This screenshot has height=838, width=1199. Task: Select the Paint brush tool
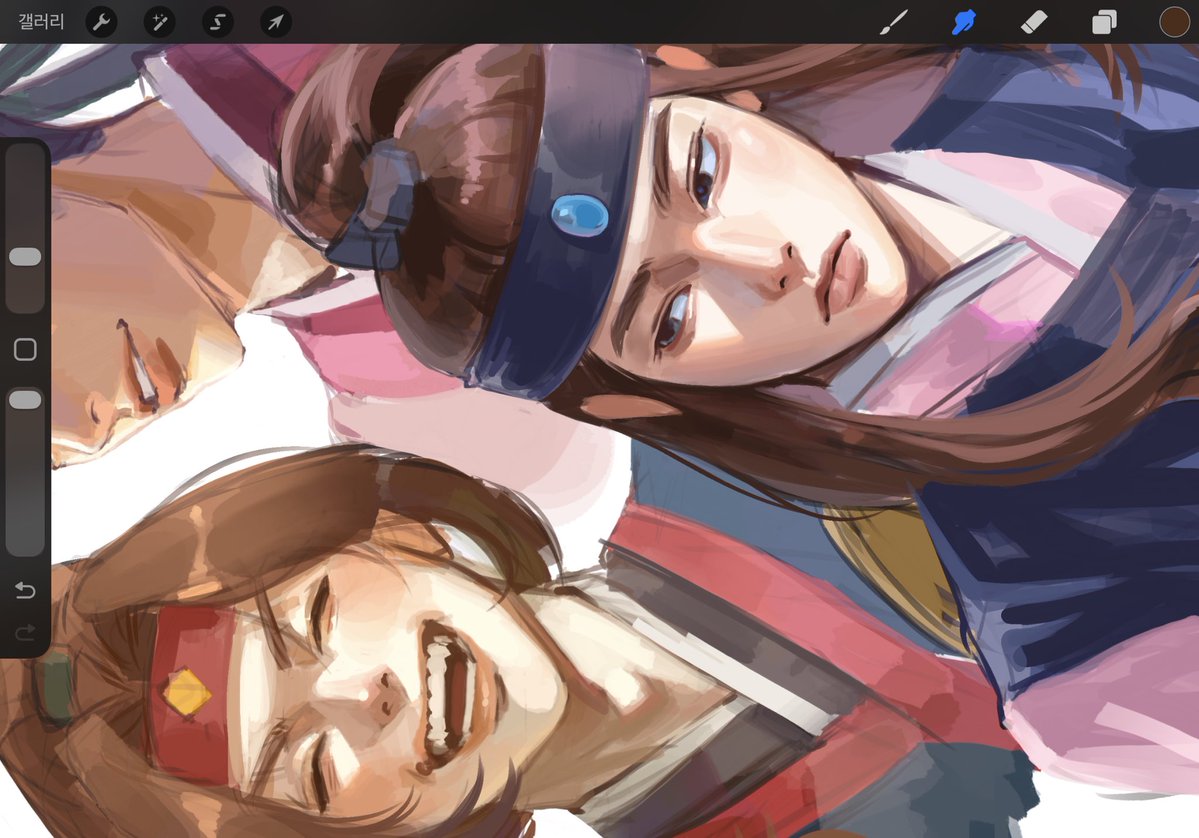pyautogui.click(x=893, y=22)
